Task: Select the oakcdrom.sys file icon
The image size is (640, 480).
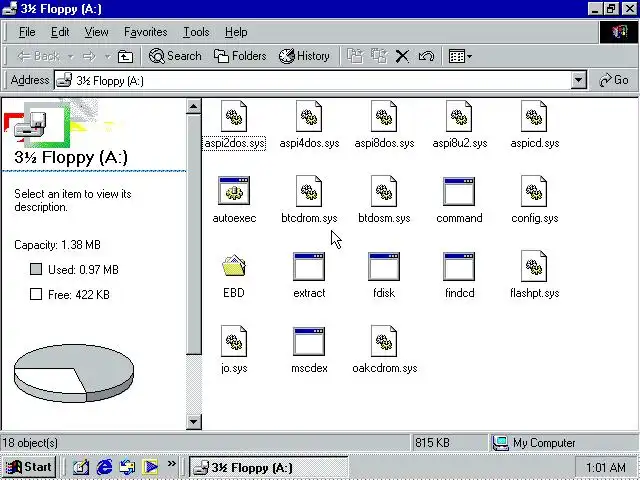Action: (384, 341)
